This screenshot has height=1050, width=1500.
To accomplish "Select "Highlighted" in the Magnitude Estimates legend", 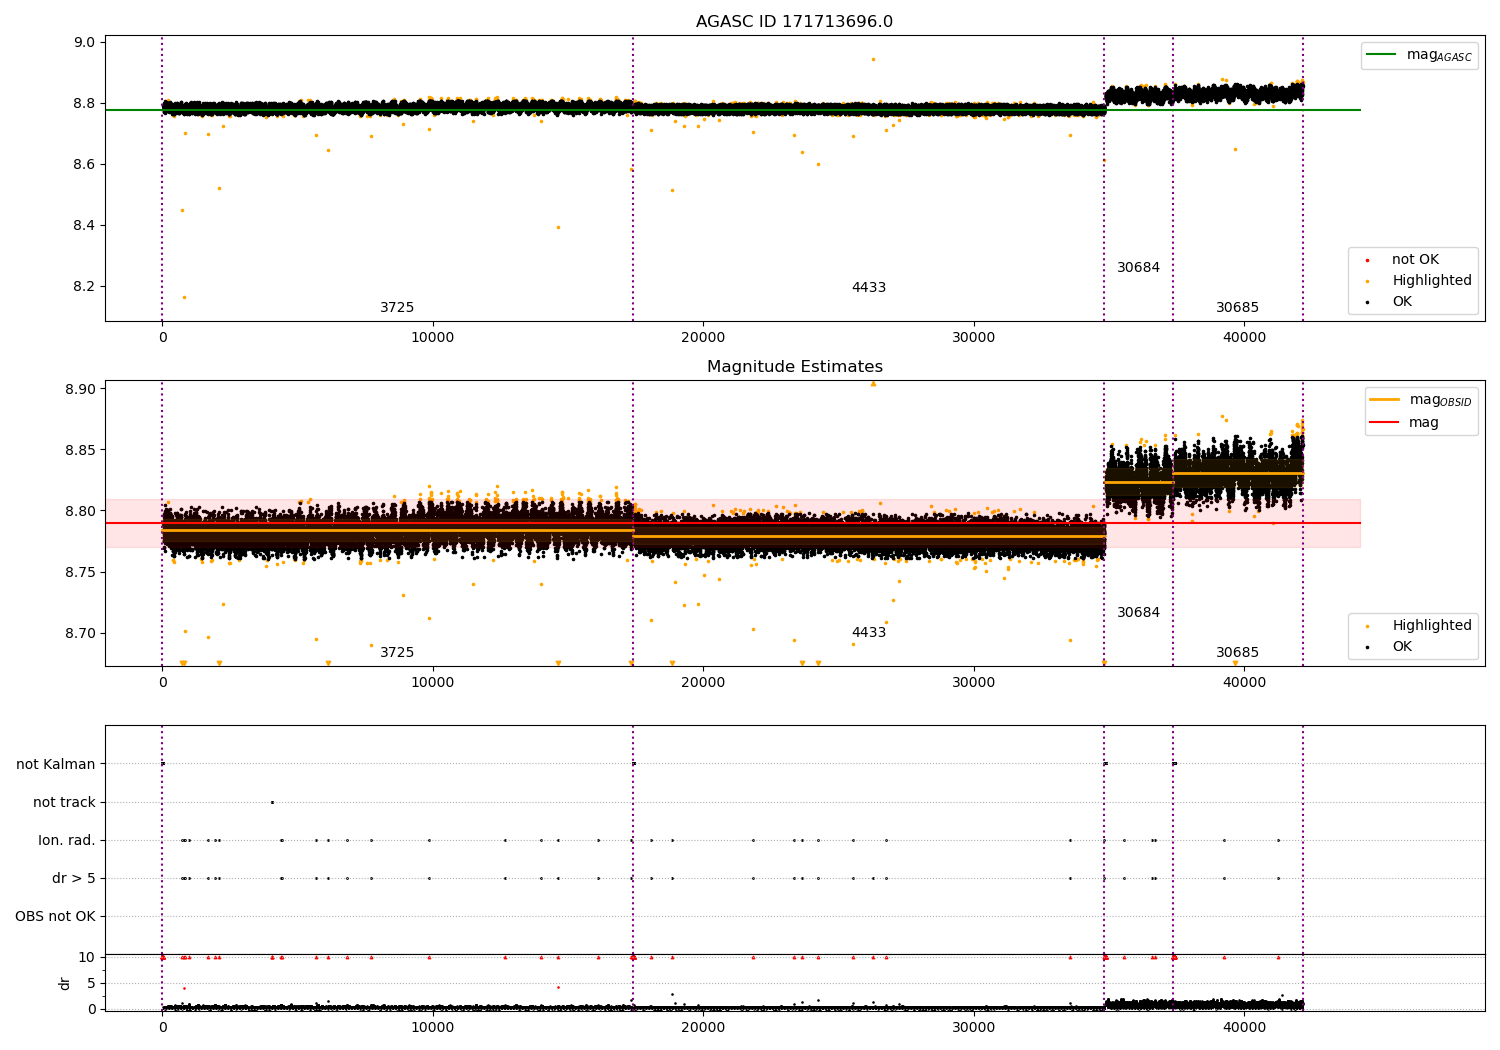I will [1432, 626].
